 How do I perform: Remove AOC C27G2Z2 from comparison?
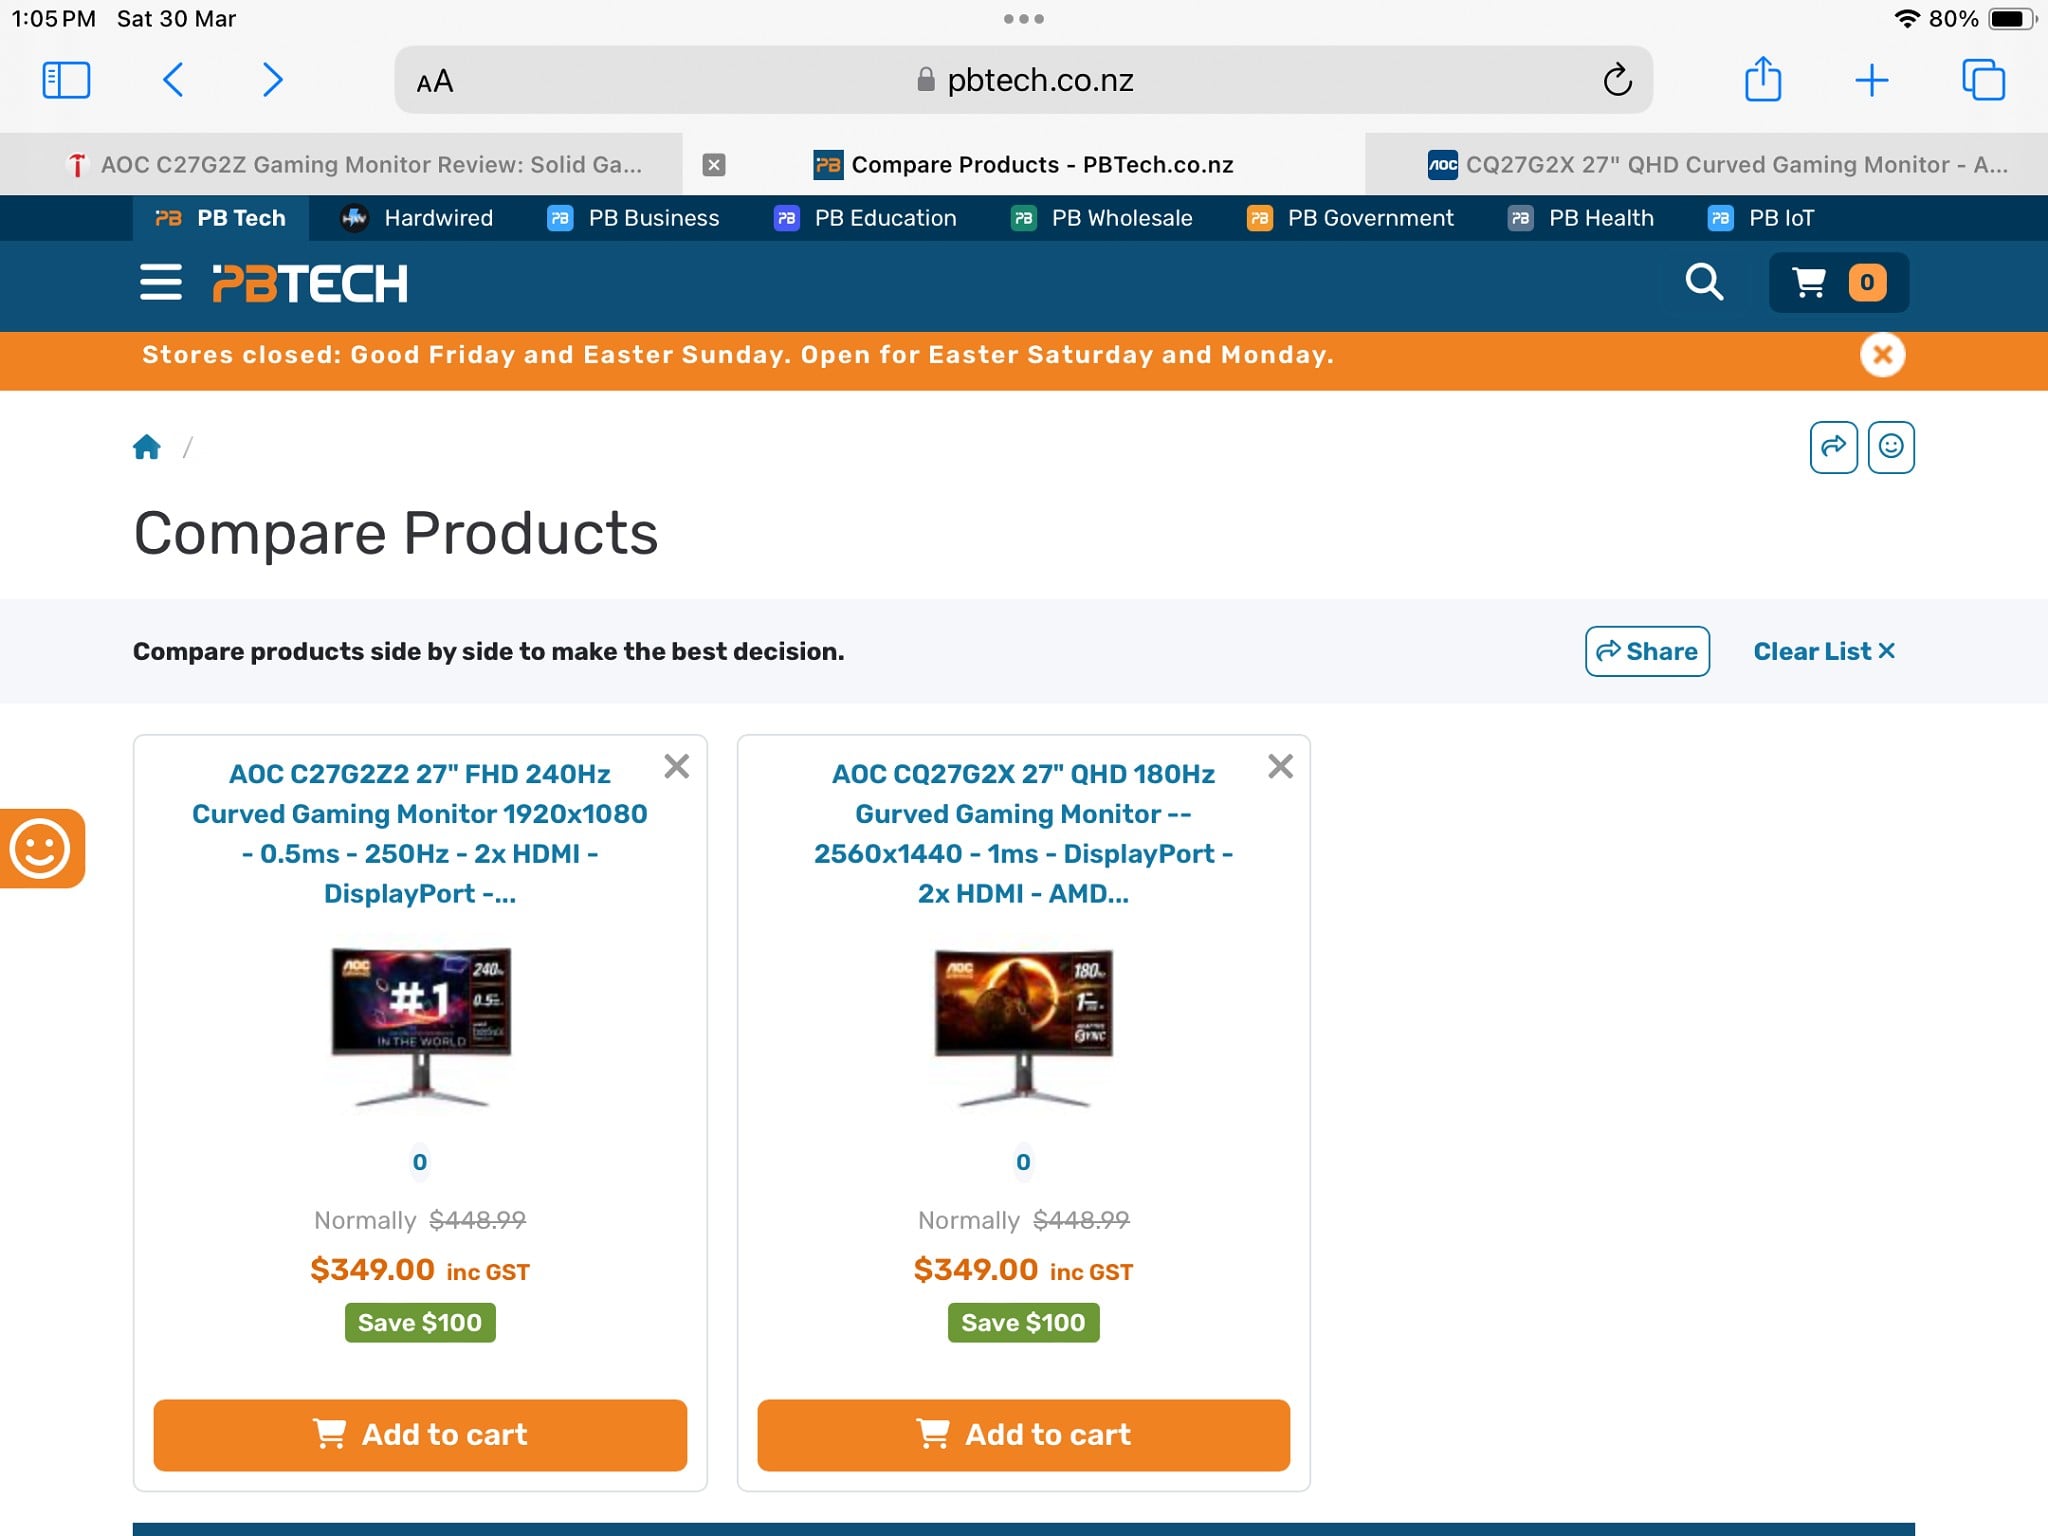coord(677,767)
